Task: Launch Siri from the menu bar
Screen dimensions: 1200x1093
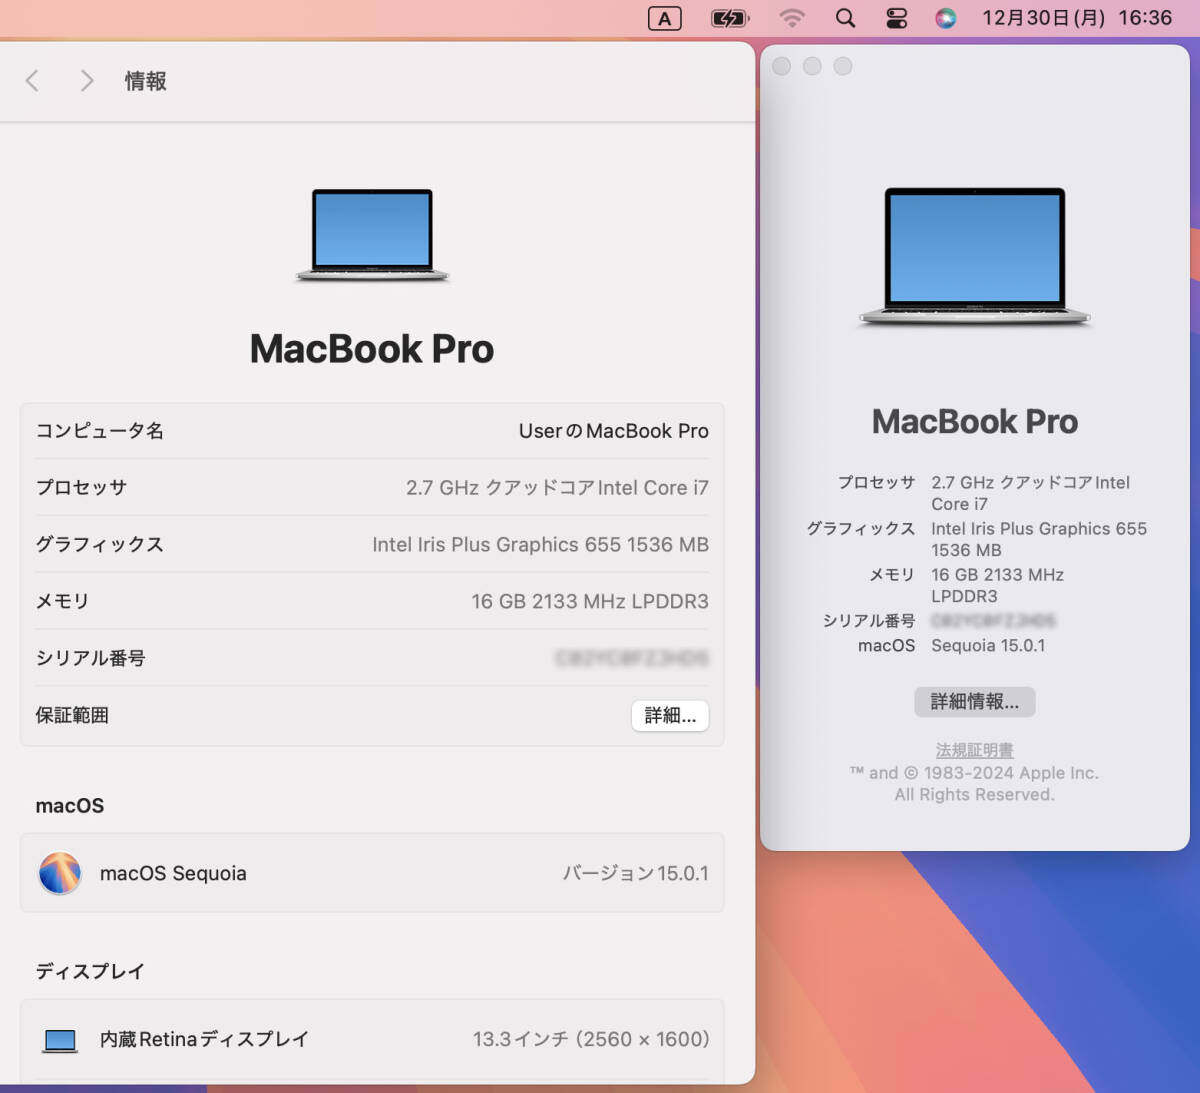Action: click(x=946, y=18)
